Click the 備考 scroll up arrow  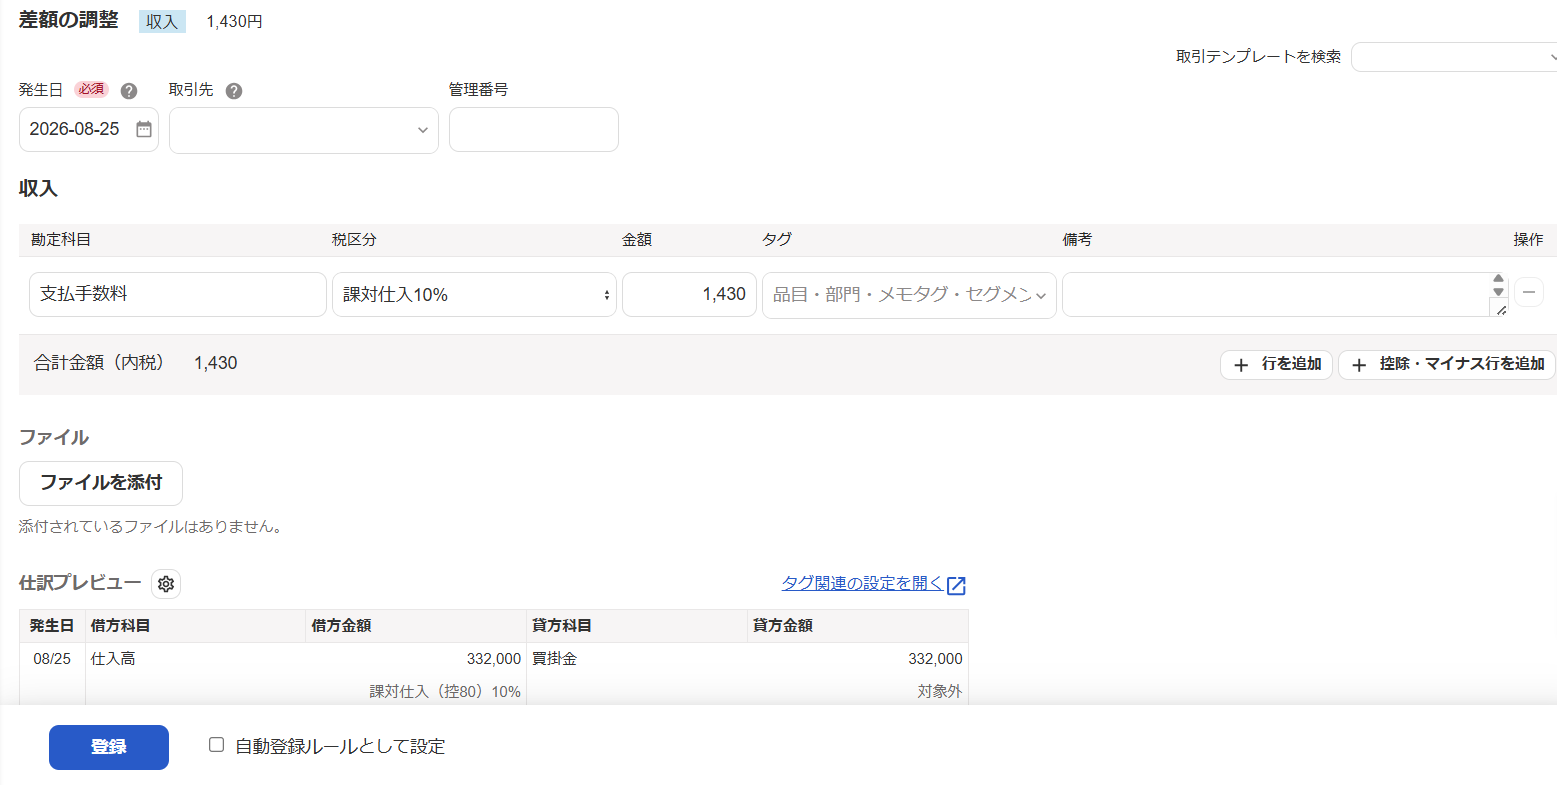[1498, 279]
